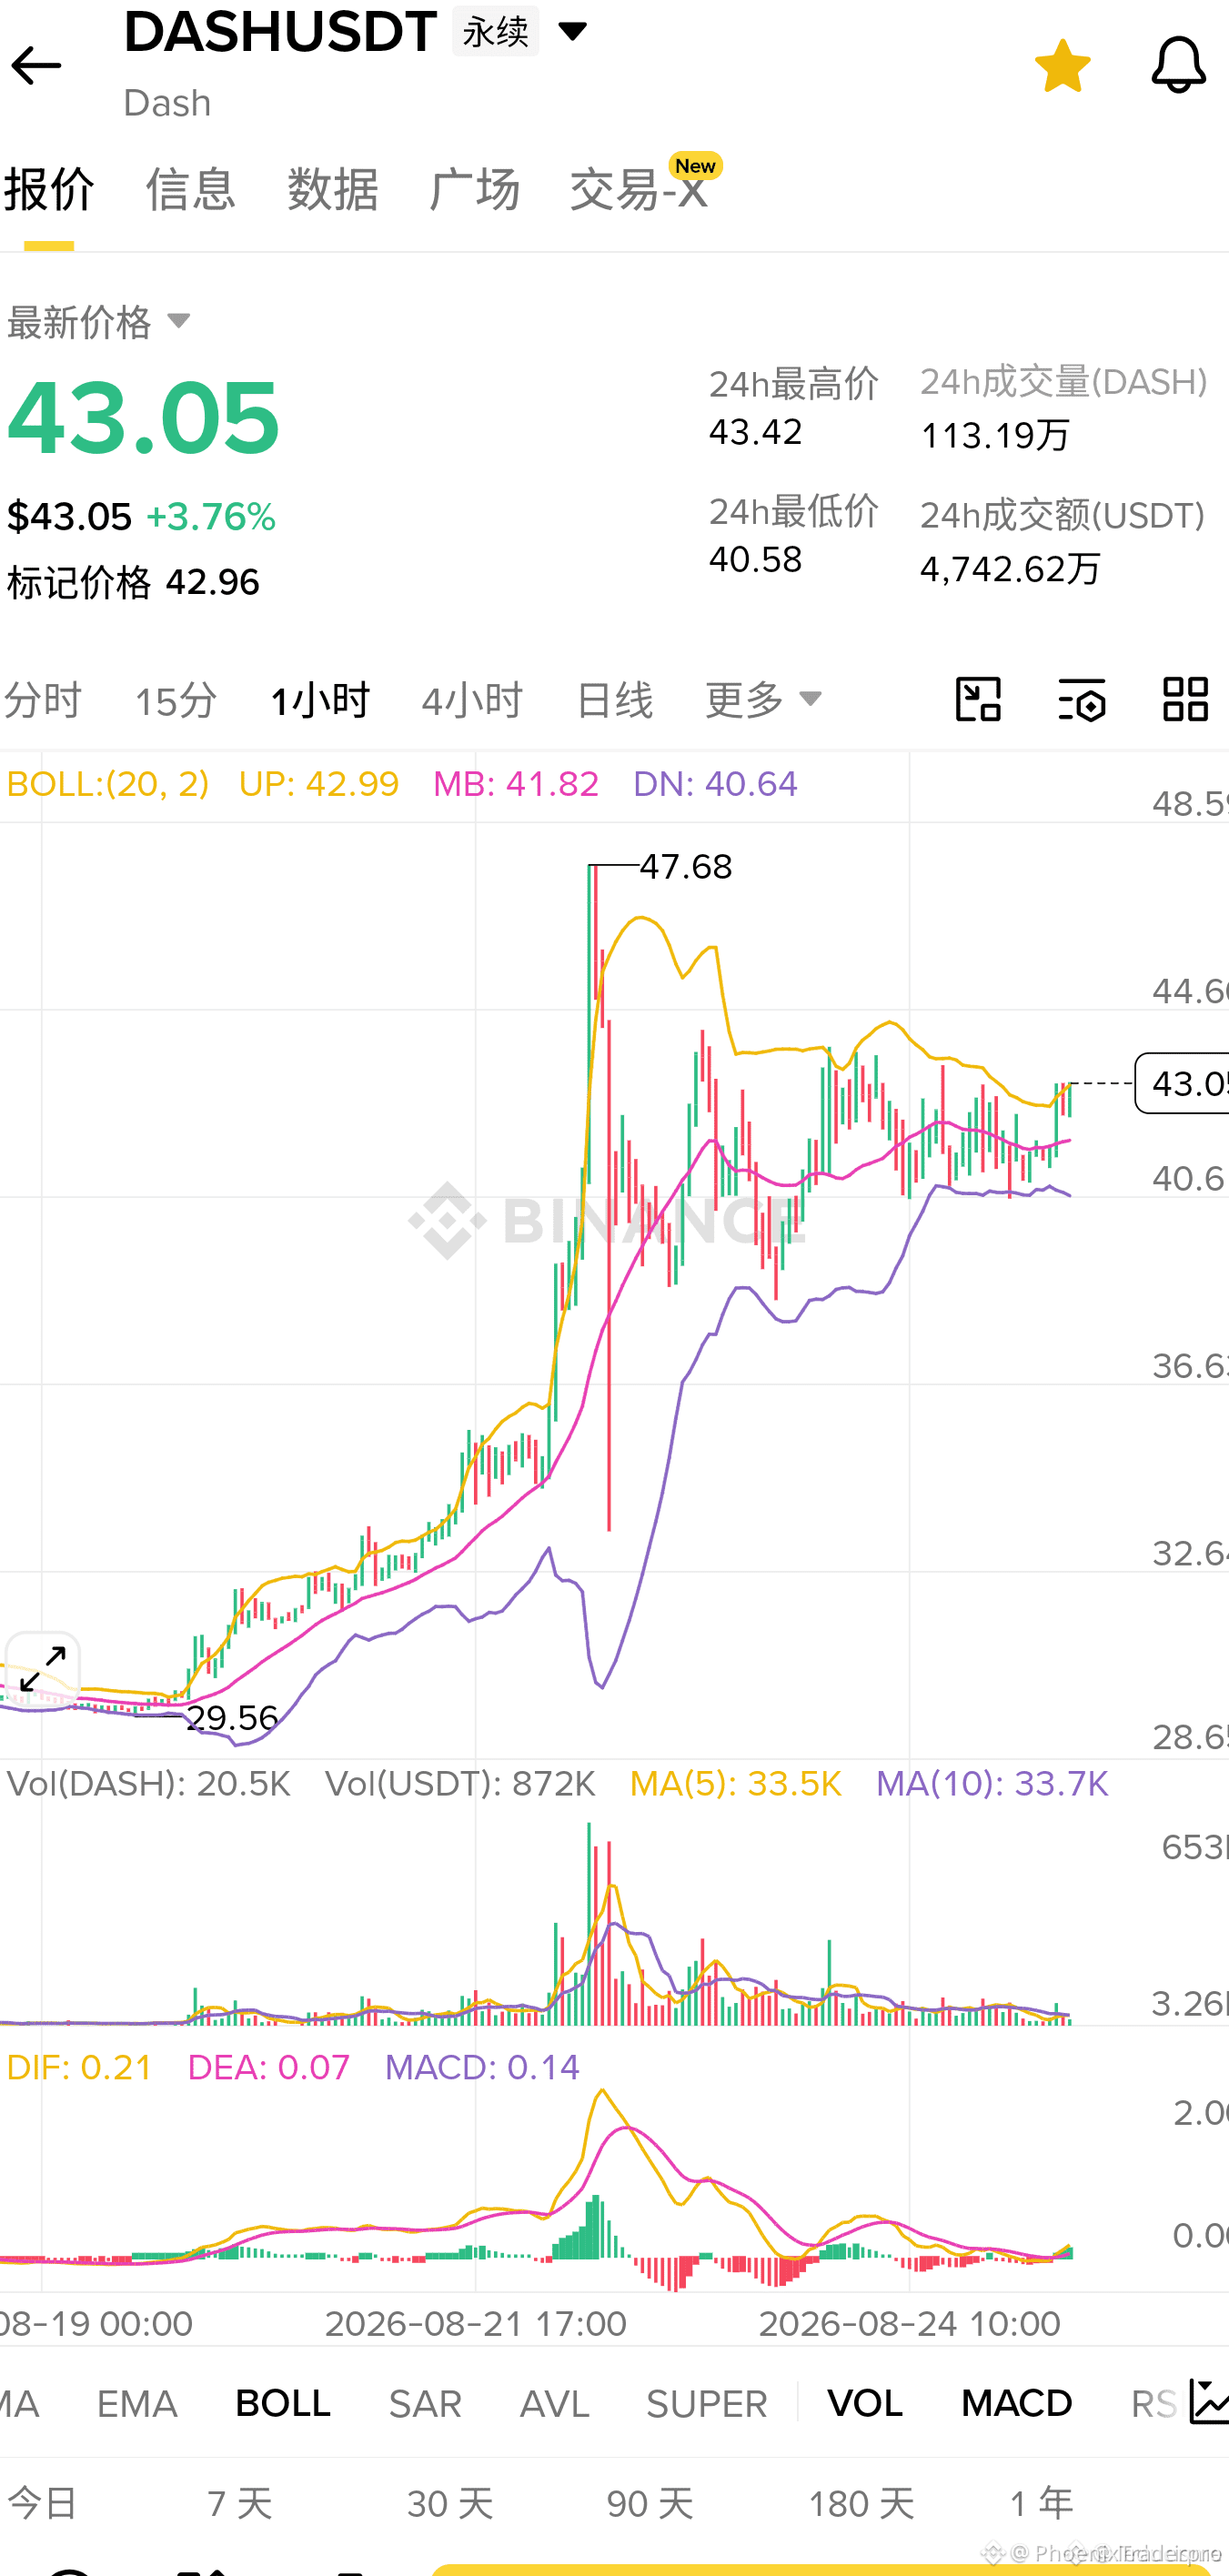This screenshot has height=2576, width=1229.
Task: Expand chart to fullscreen
Action: [x=43, y=1669]
